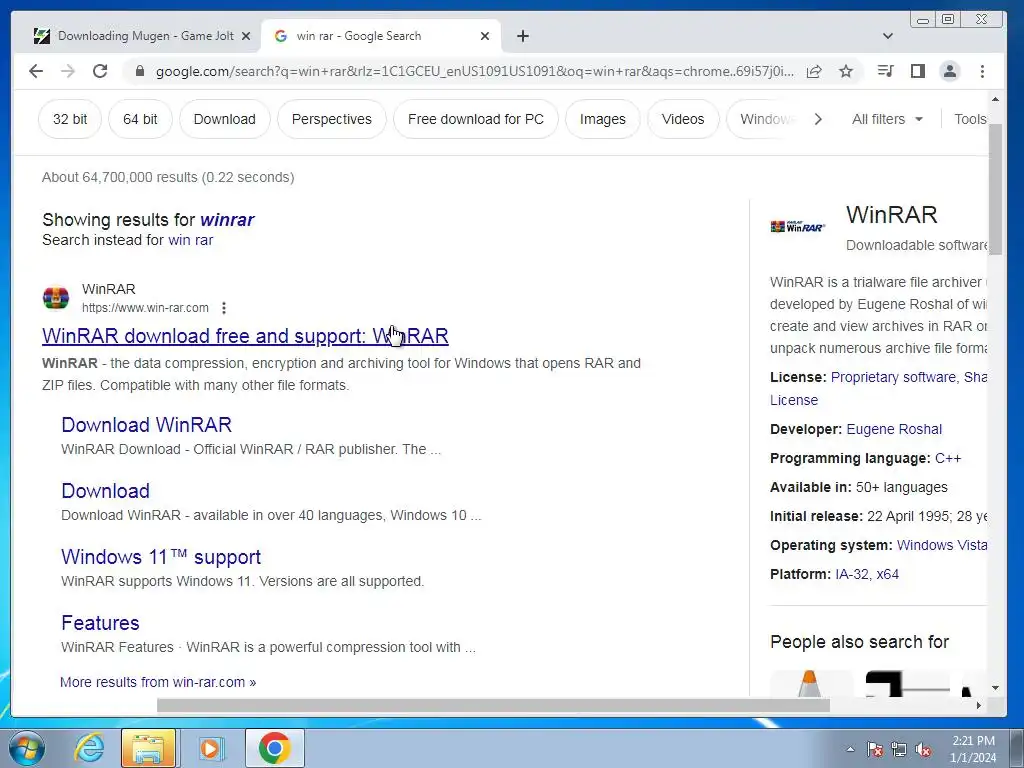Bookmark this page with the star icon
Screen dimensions: 1024x768
tap(846, 71)
